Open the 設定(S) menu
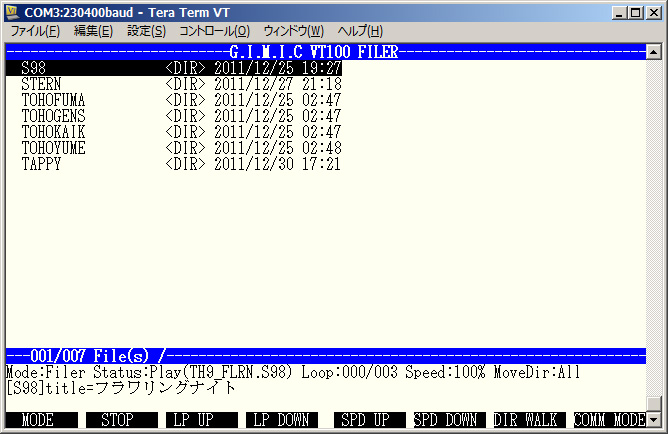This screenshot has width=668, height=434. click(146, 32)
